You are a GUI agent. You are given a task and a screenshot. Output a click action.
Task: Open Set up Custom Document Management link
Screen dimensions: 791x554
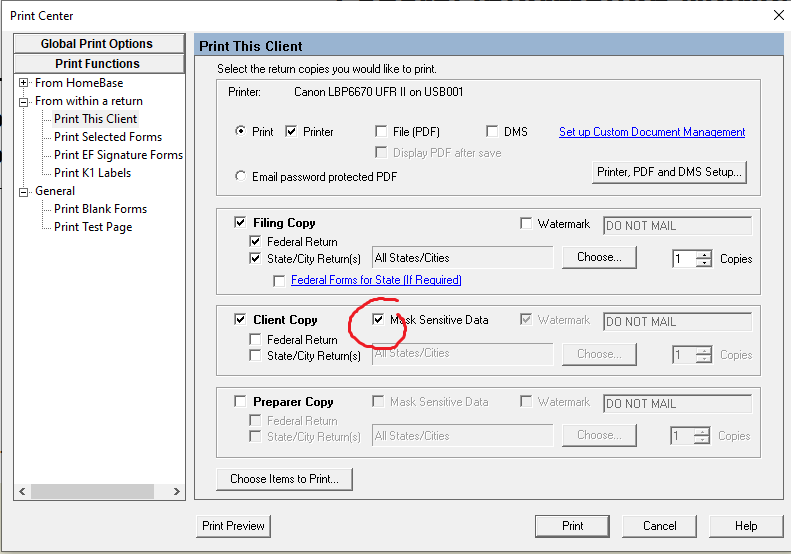[x=651, y=132]
